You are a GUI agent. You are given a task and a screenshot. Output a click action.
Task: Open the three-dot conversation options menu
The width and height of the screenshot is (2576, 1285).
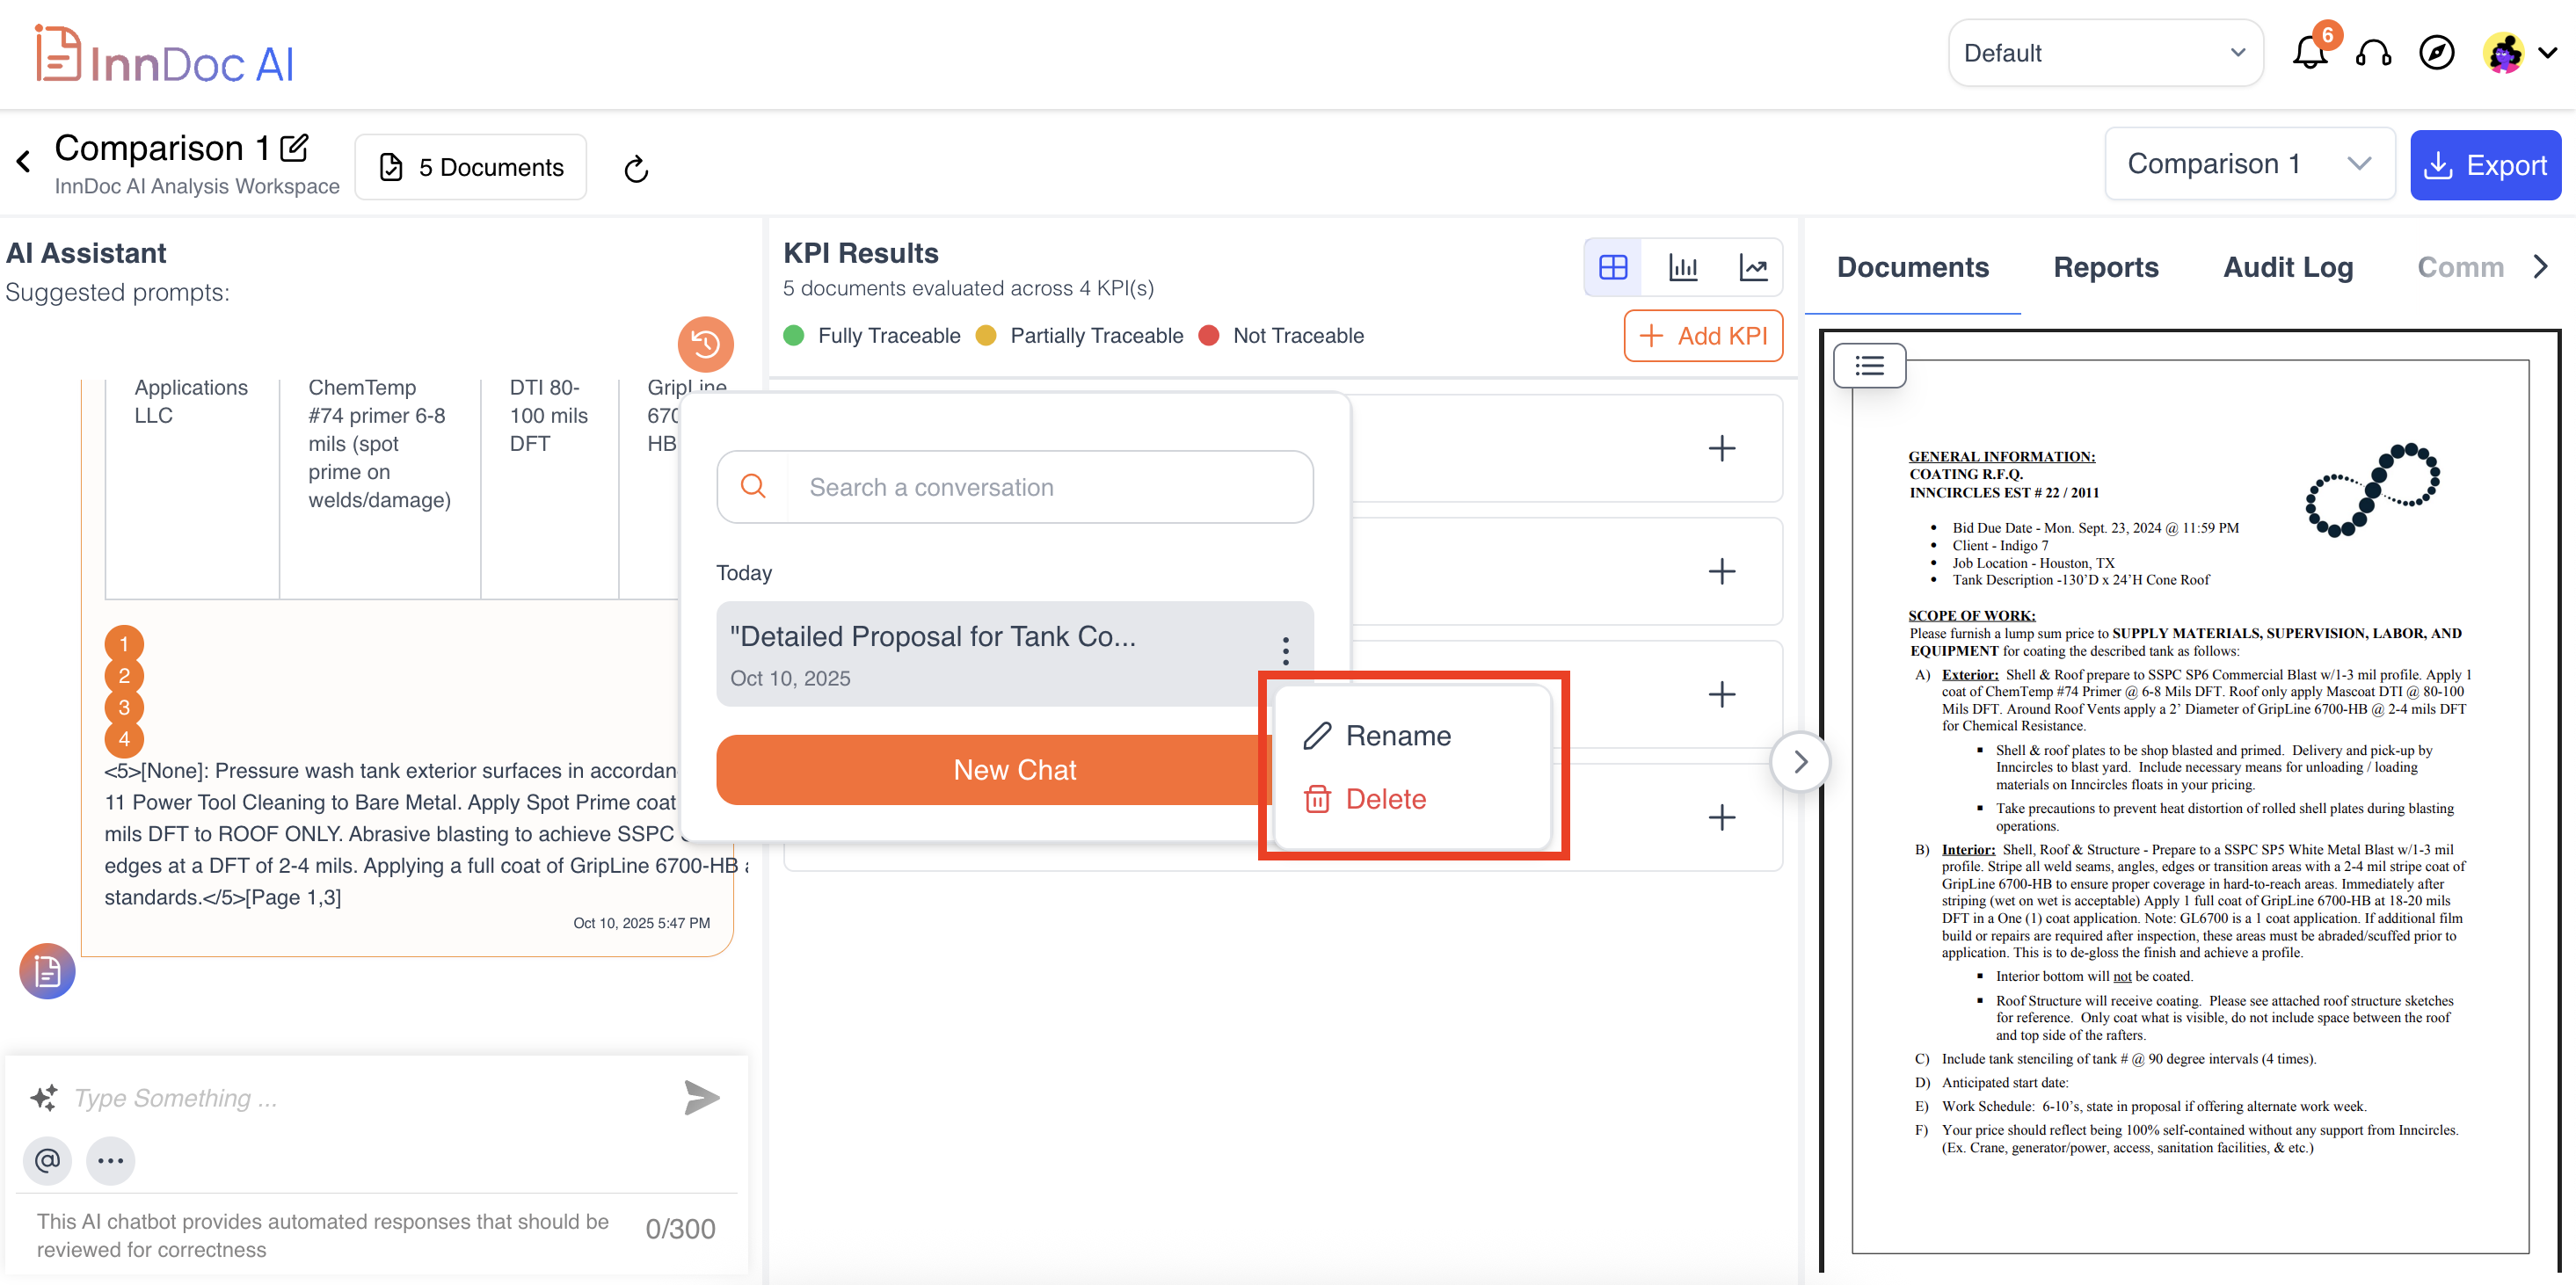(1285, 651)
